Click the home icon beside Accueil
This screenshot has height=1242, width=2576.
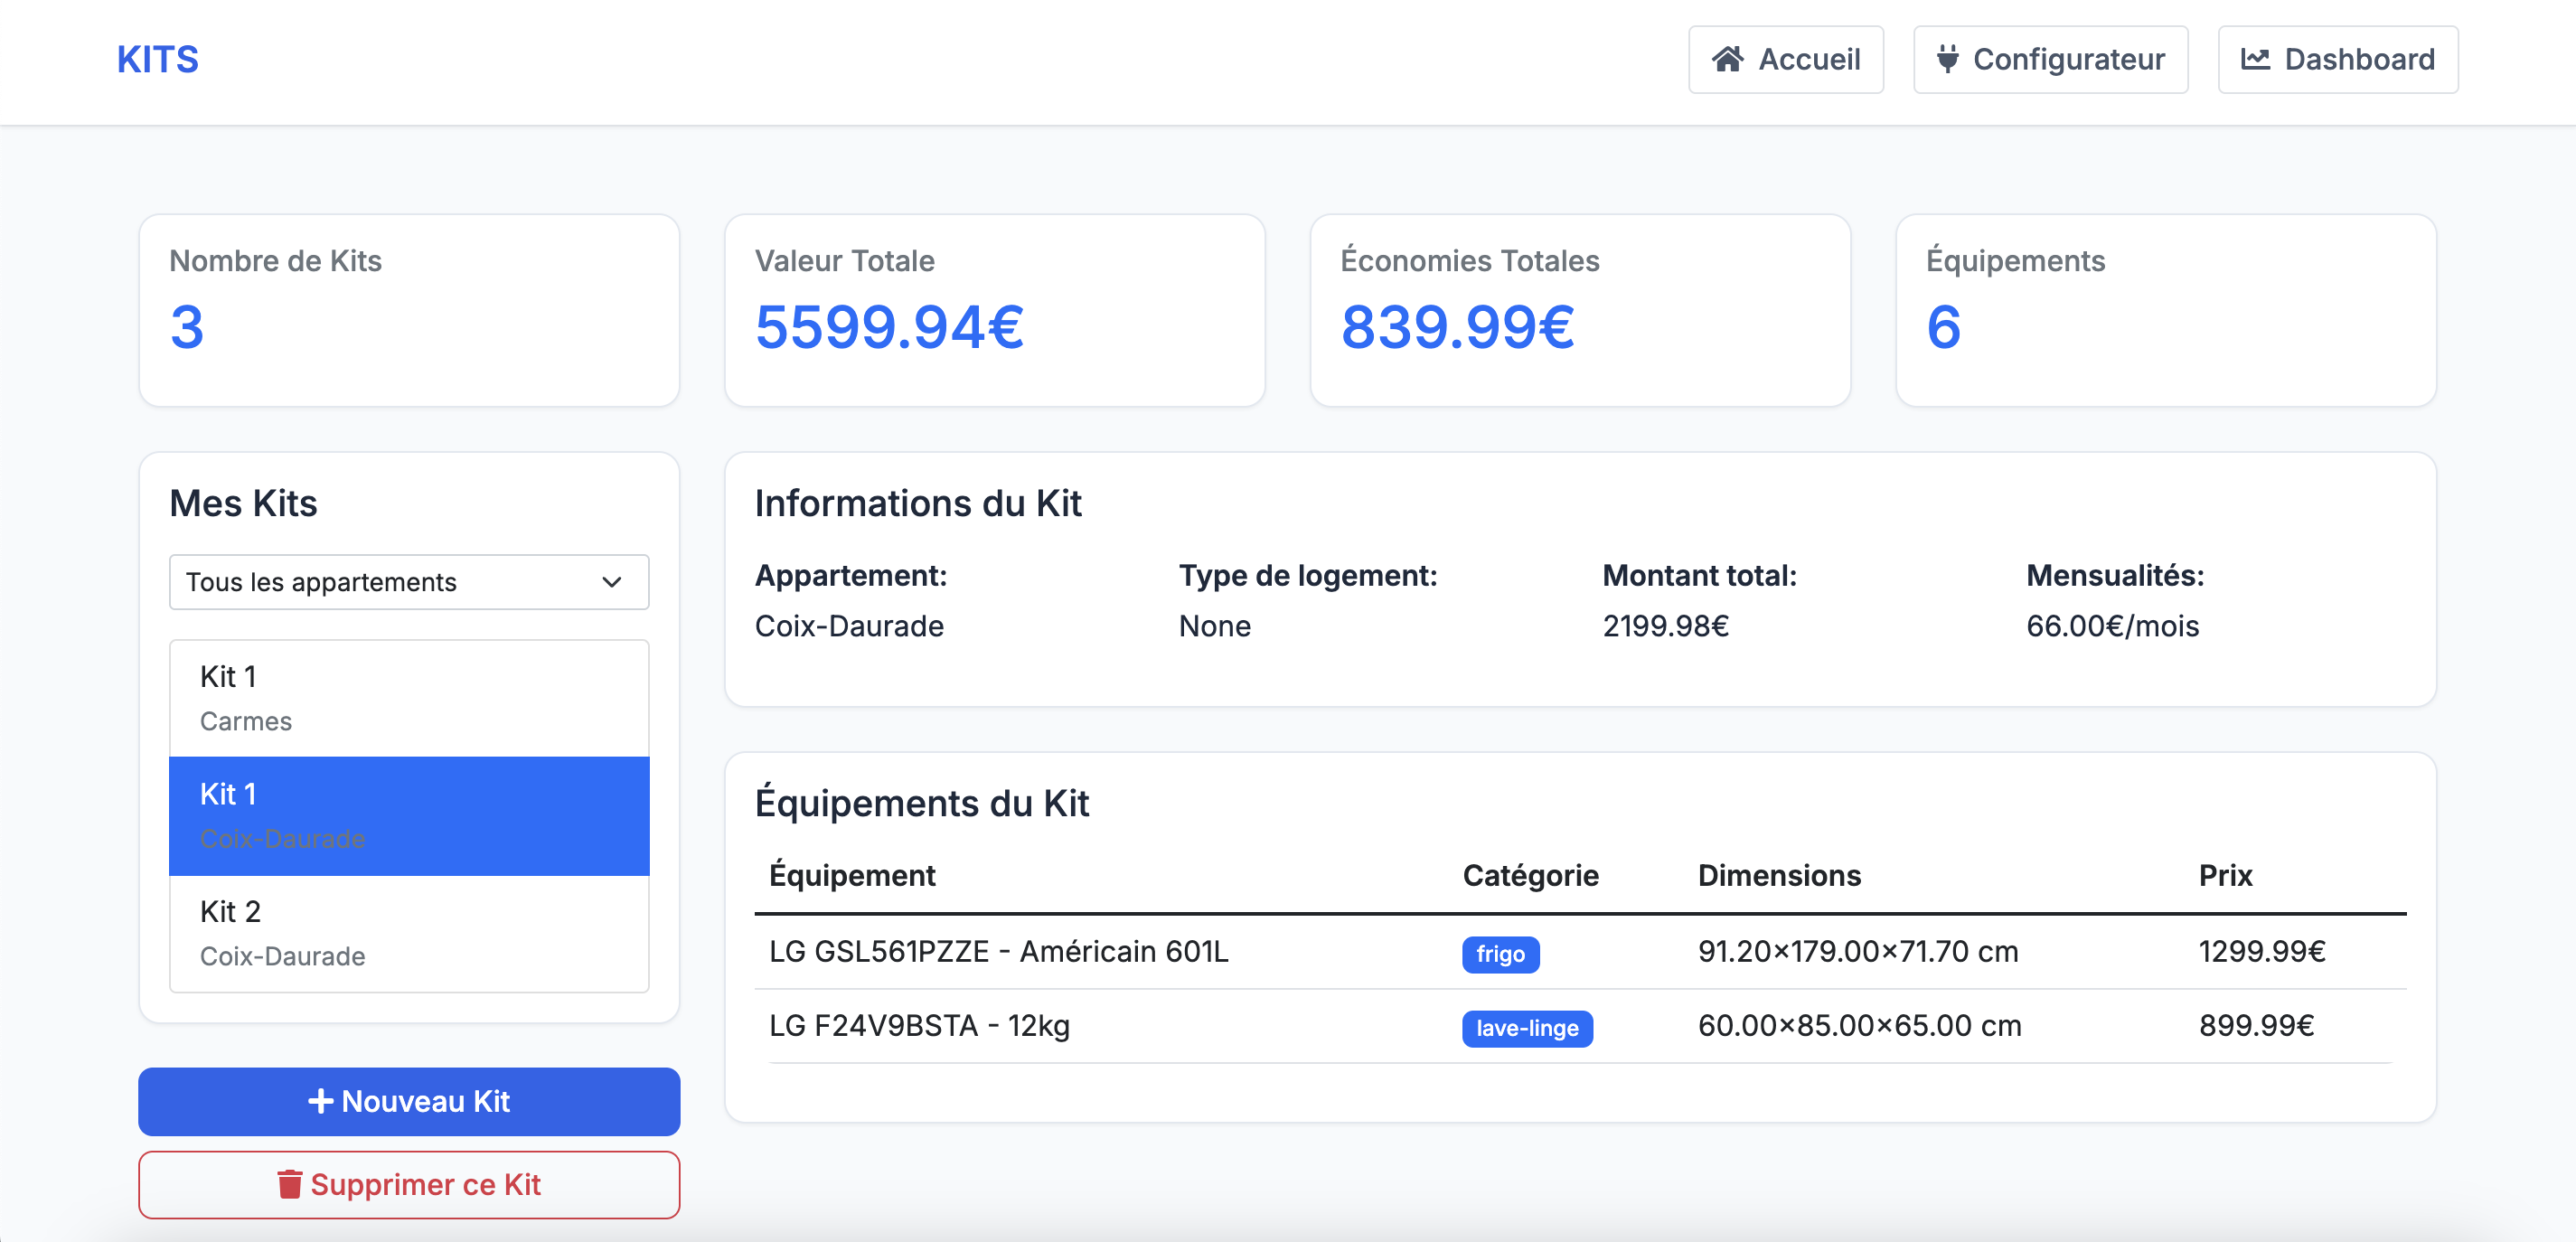click(1727, 60)
